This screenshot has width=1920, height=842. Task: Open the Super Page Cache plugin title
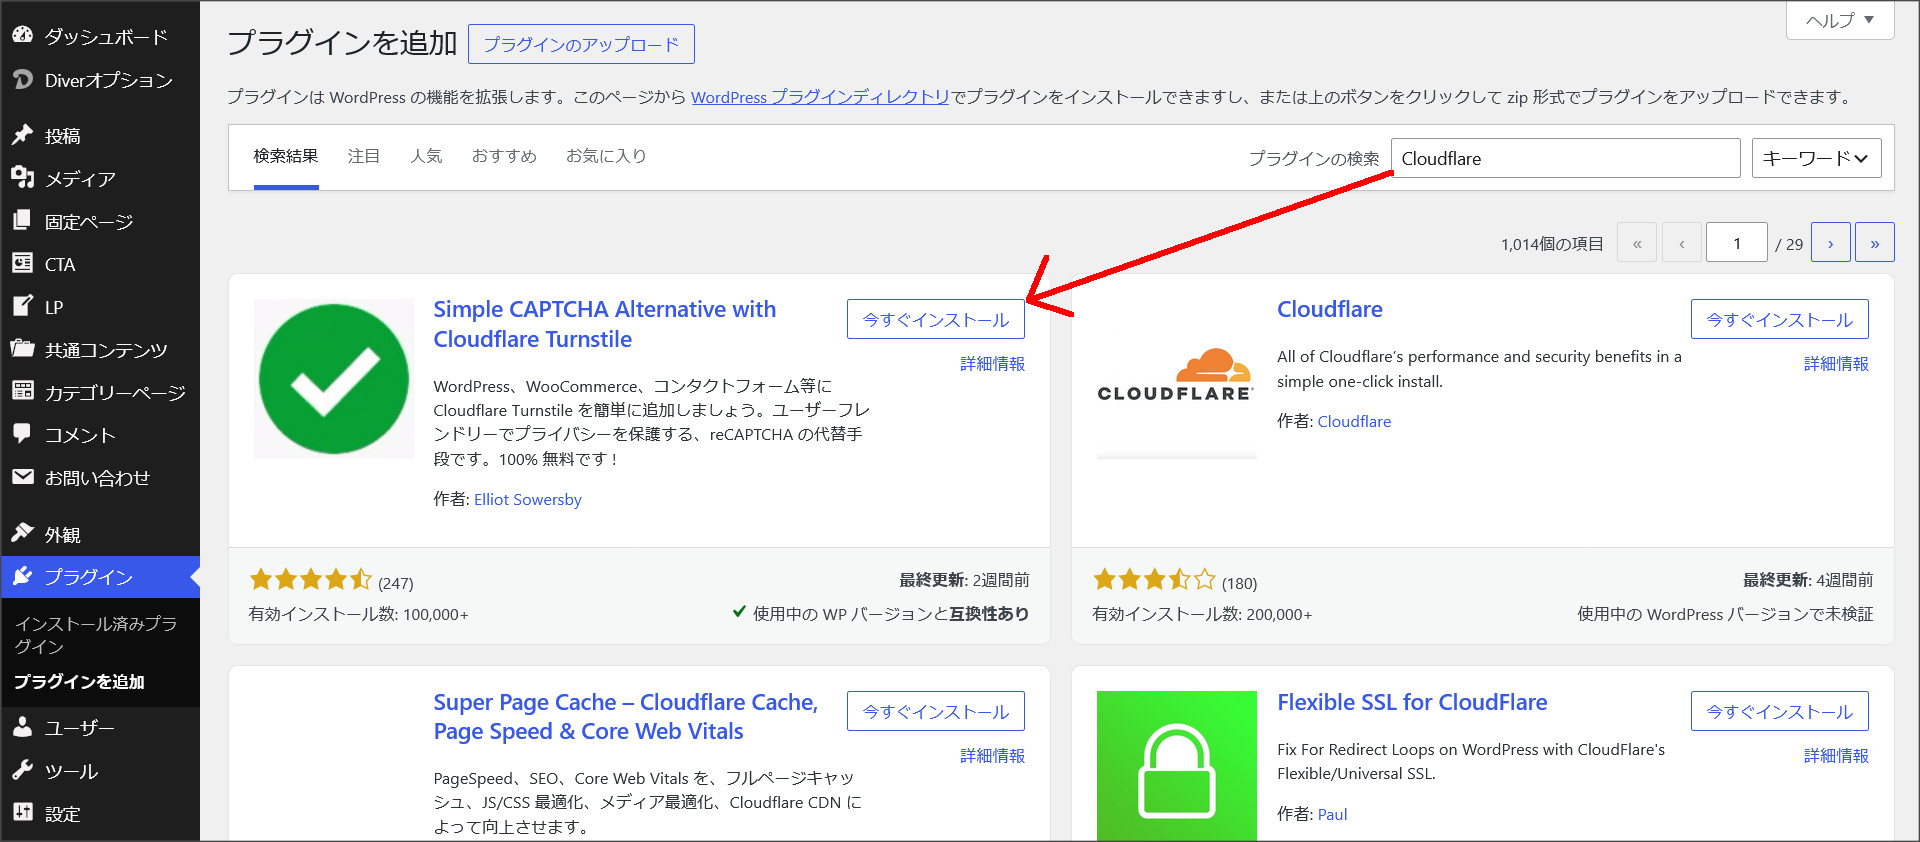point(626,717)
